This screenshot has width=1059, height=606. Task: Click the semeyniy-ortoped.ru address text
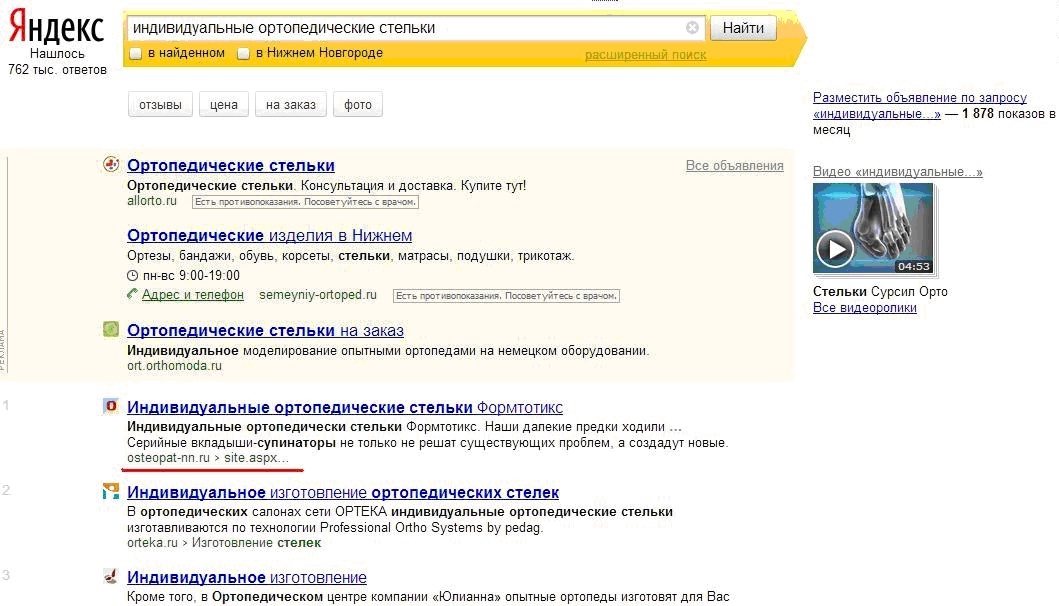pos(317,295)
